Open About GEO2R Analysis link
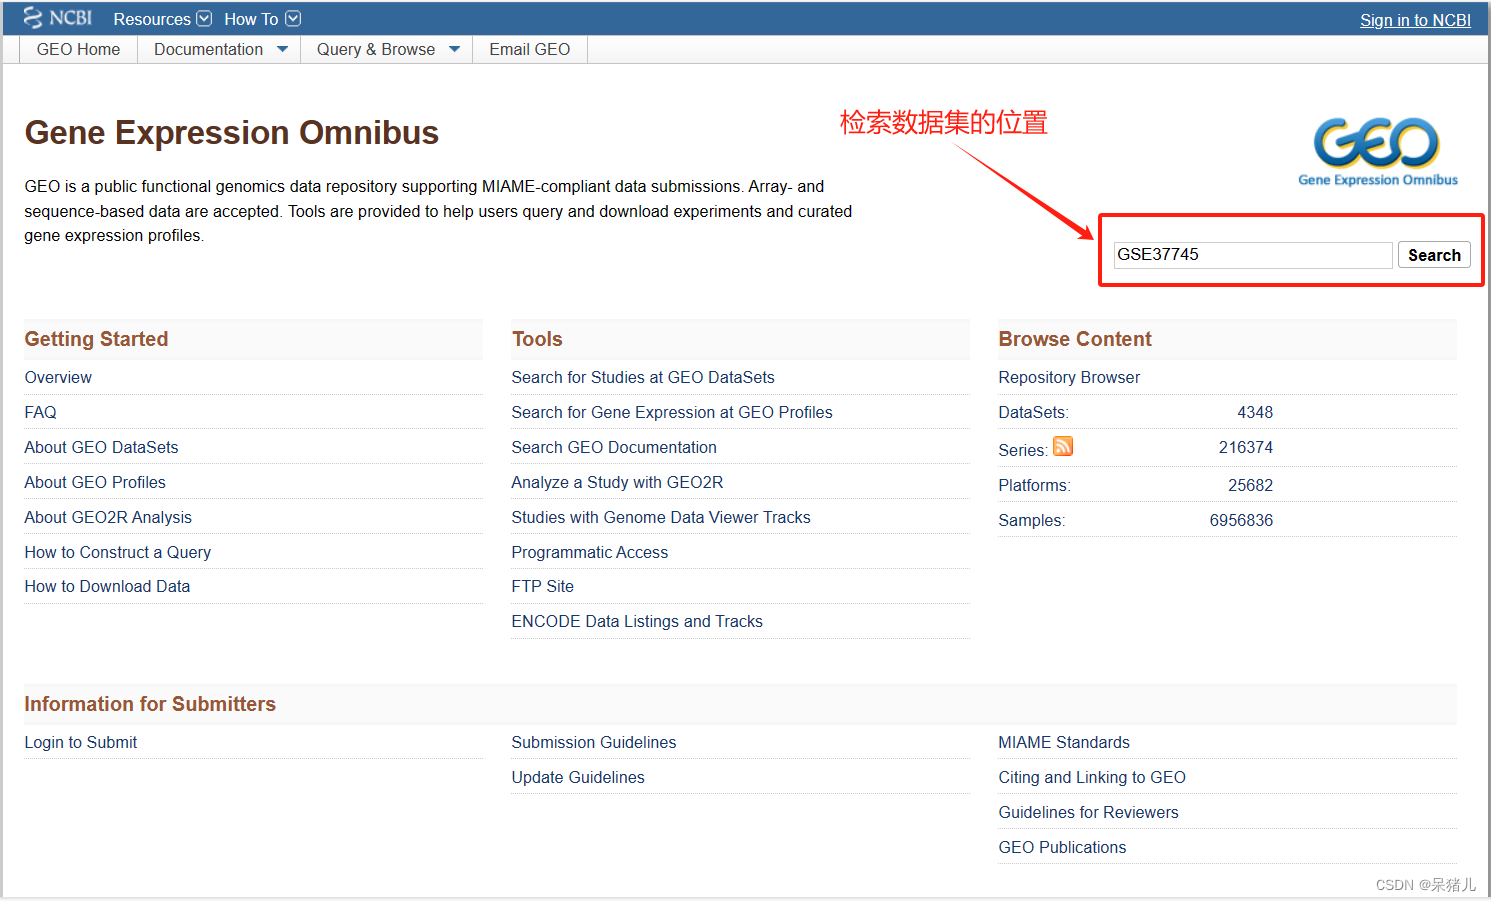This screenshot has width=1491, height=901. [108, 517]
